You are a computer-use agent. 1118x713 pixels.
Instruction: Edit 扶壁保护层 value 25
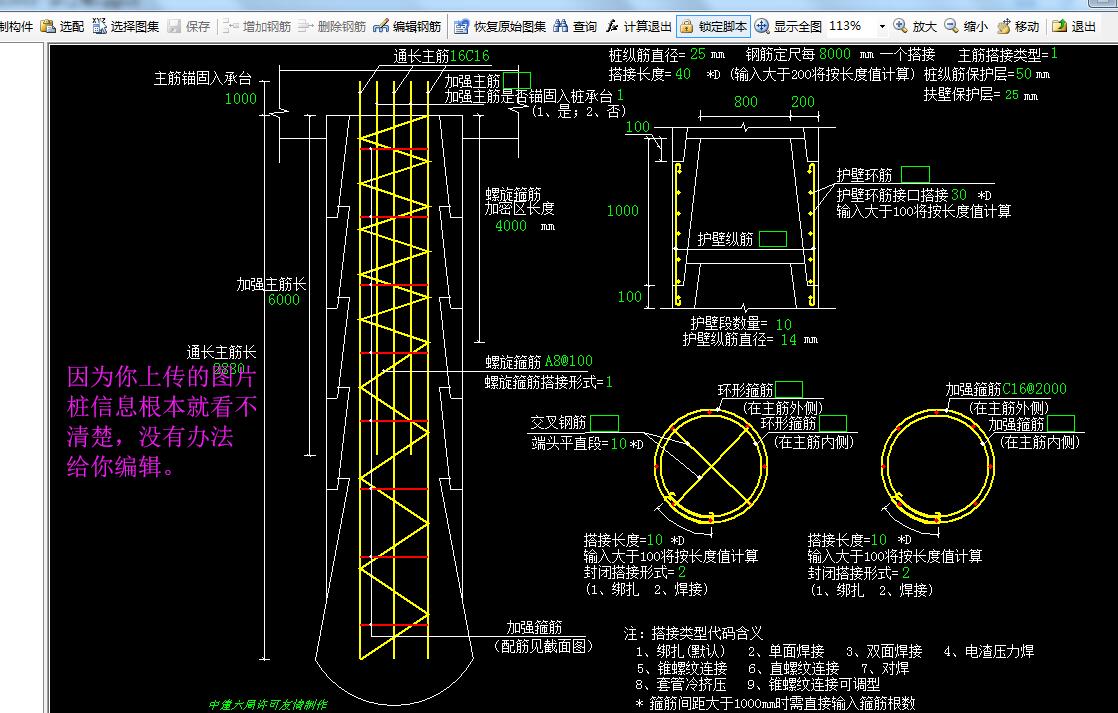(1012, 94)
